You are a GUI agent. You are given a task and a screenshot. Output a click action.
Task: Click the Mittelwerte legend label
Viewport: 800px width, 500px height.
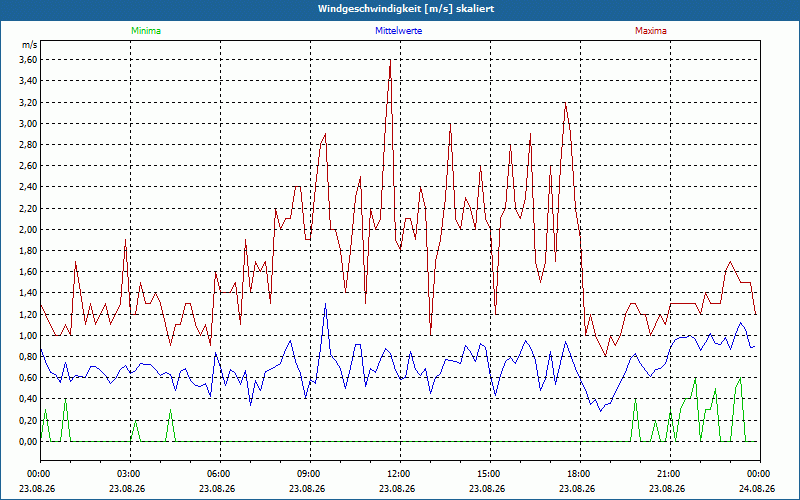click(x=398, y=31)
